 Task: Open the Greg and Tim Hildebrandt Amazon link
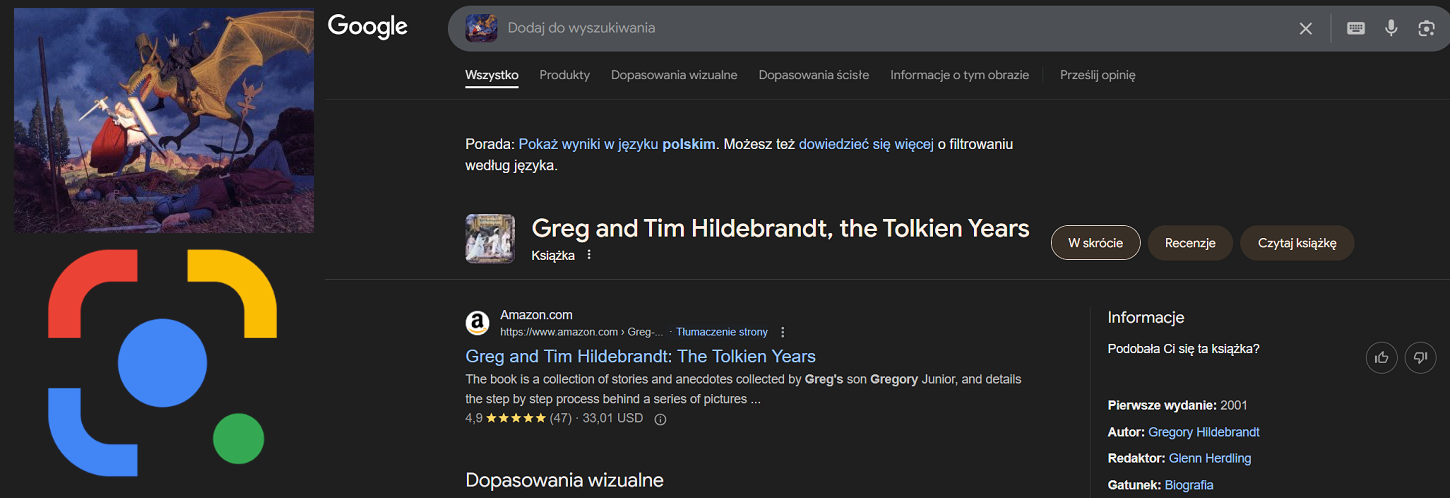point(640,356)
